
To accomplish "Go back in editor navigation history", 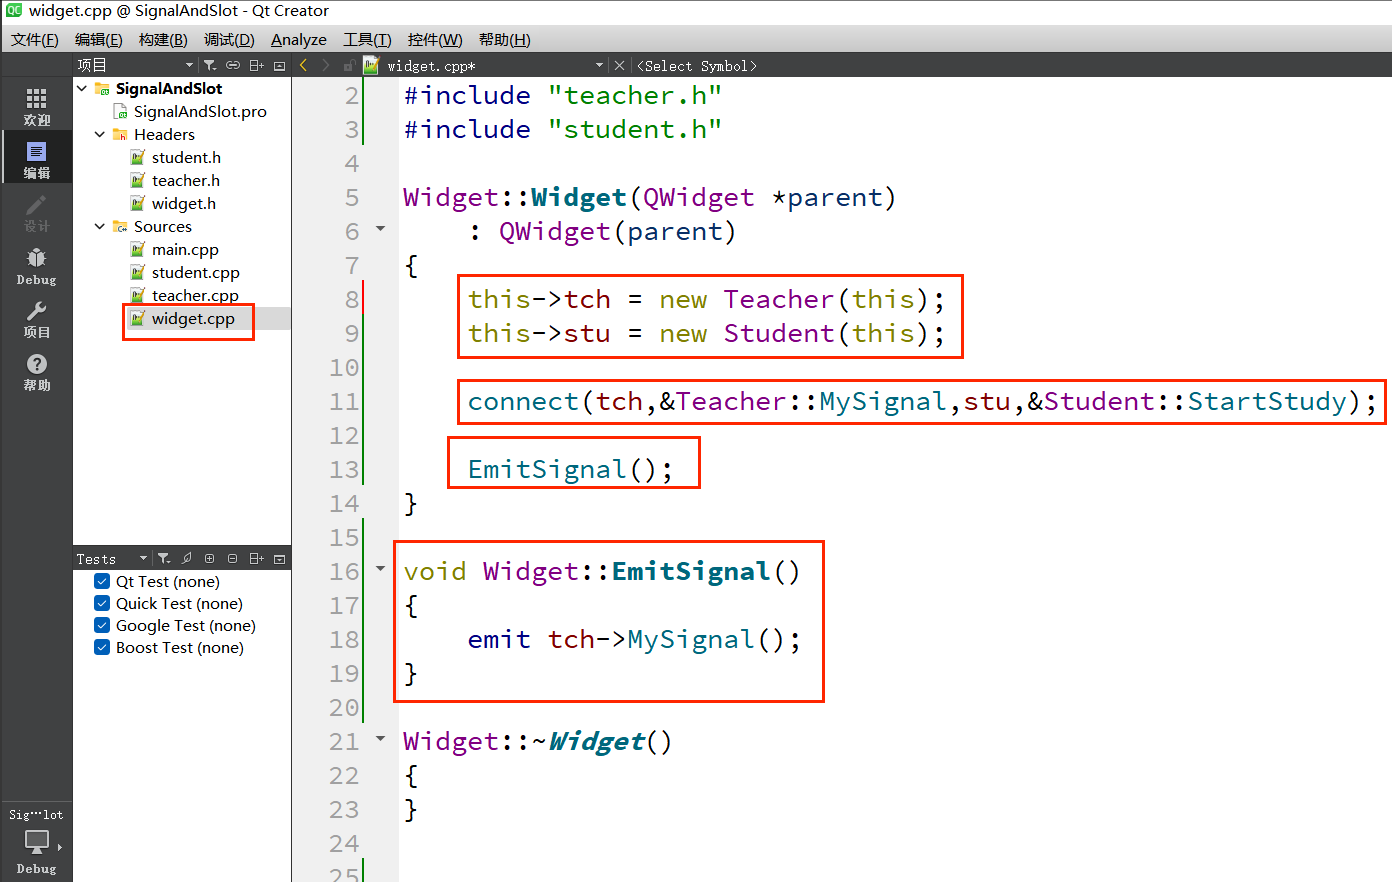I will point(304,65).
